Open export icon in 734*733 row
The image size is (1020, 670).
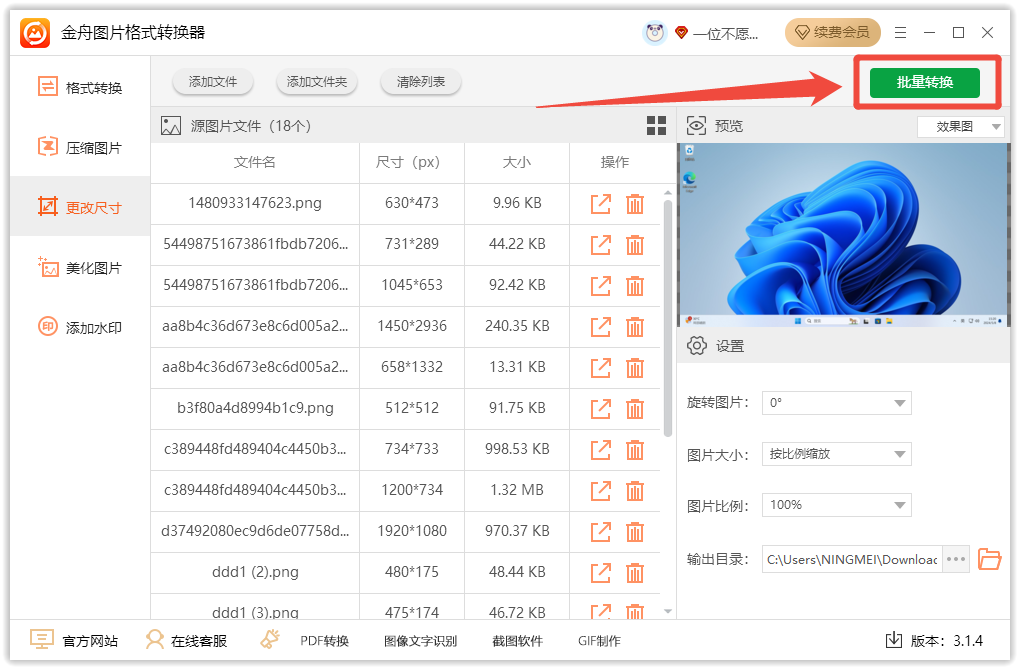coord(600,449)
